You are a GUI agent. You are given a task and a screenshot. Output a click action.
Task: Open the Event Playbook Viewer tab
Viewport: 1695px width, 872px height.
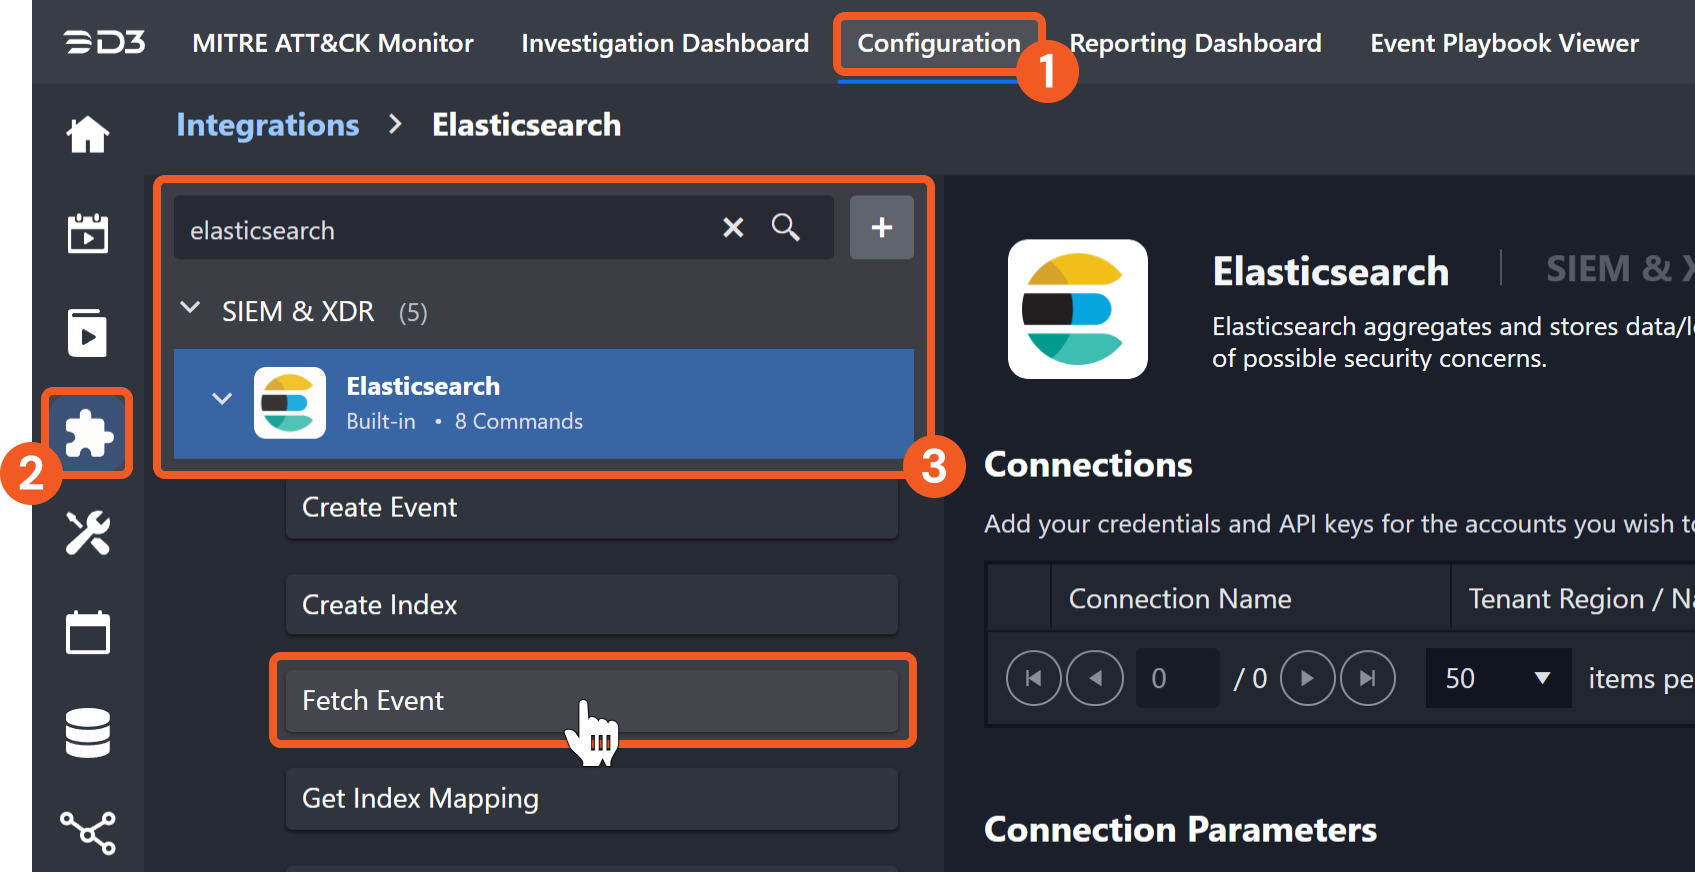pyautogui.click(x=1504, y=44)
